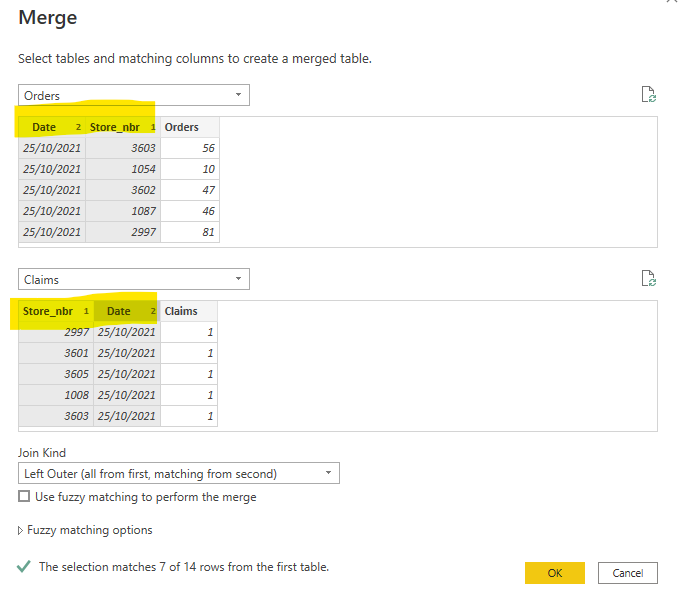683x605 pixels.
Task: Click the match status message text
Action: 184,567
